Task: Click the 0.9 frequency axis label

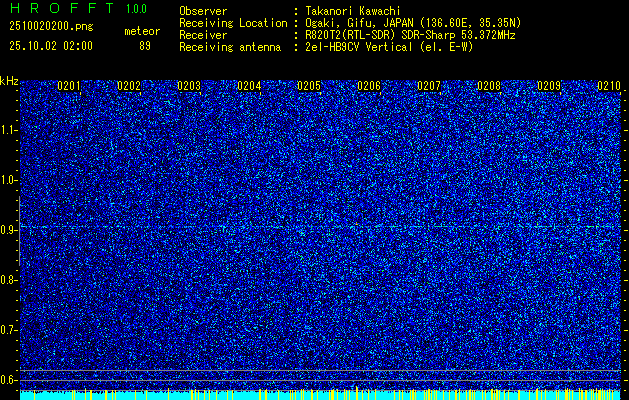Action: click(8, 230)
